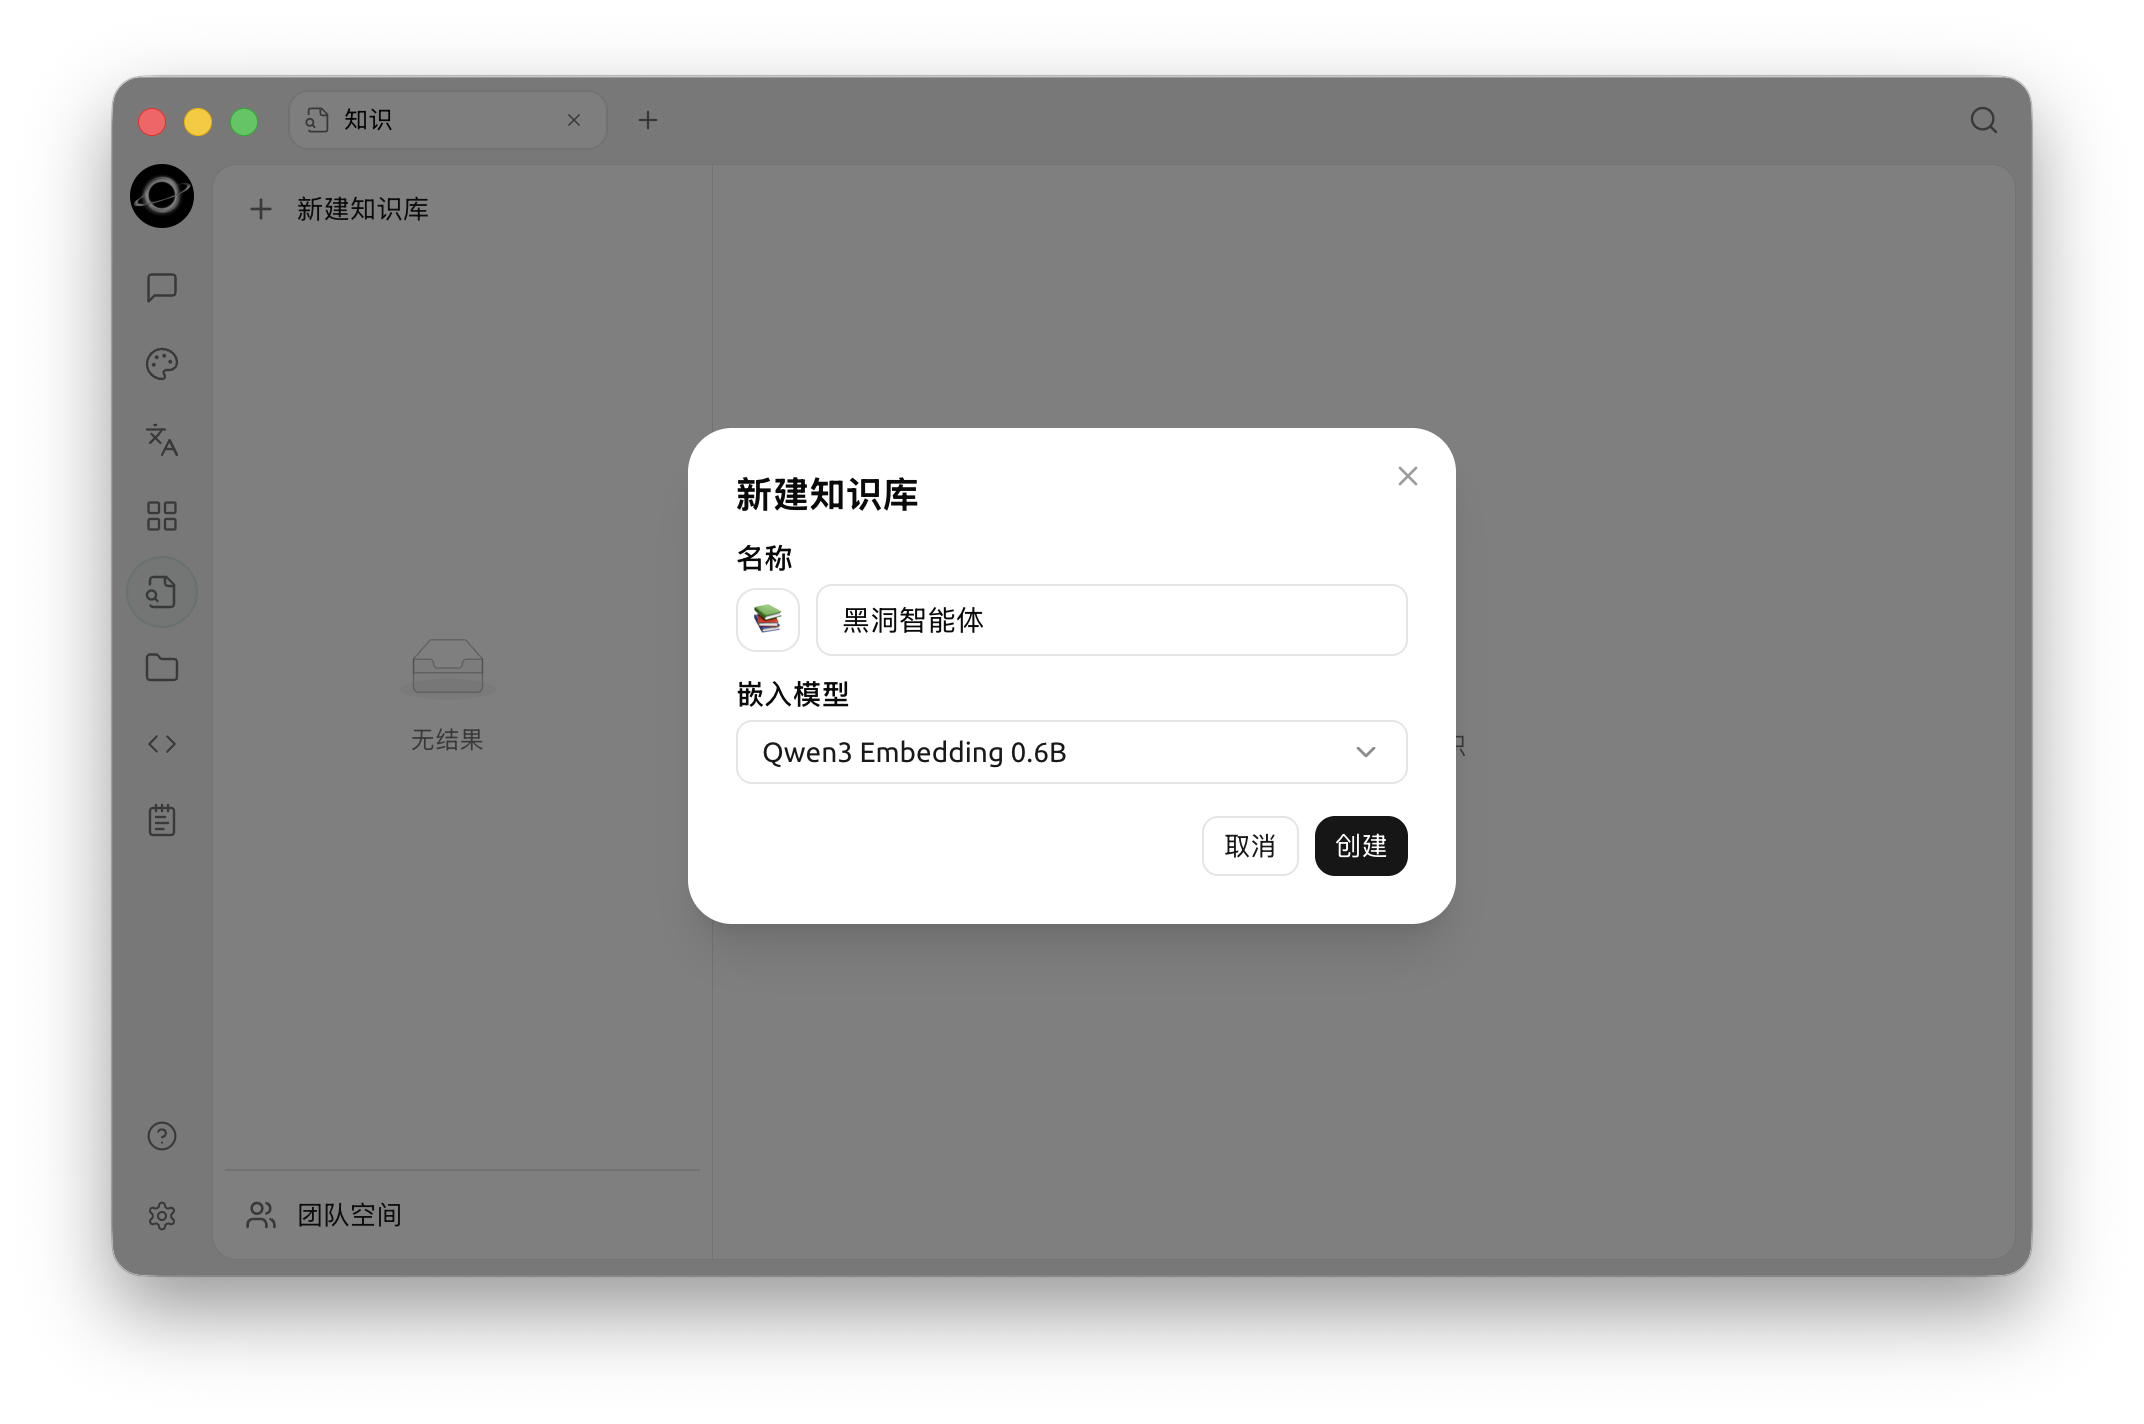Select the knowledge base sidebar icon

click(161, 592)
